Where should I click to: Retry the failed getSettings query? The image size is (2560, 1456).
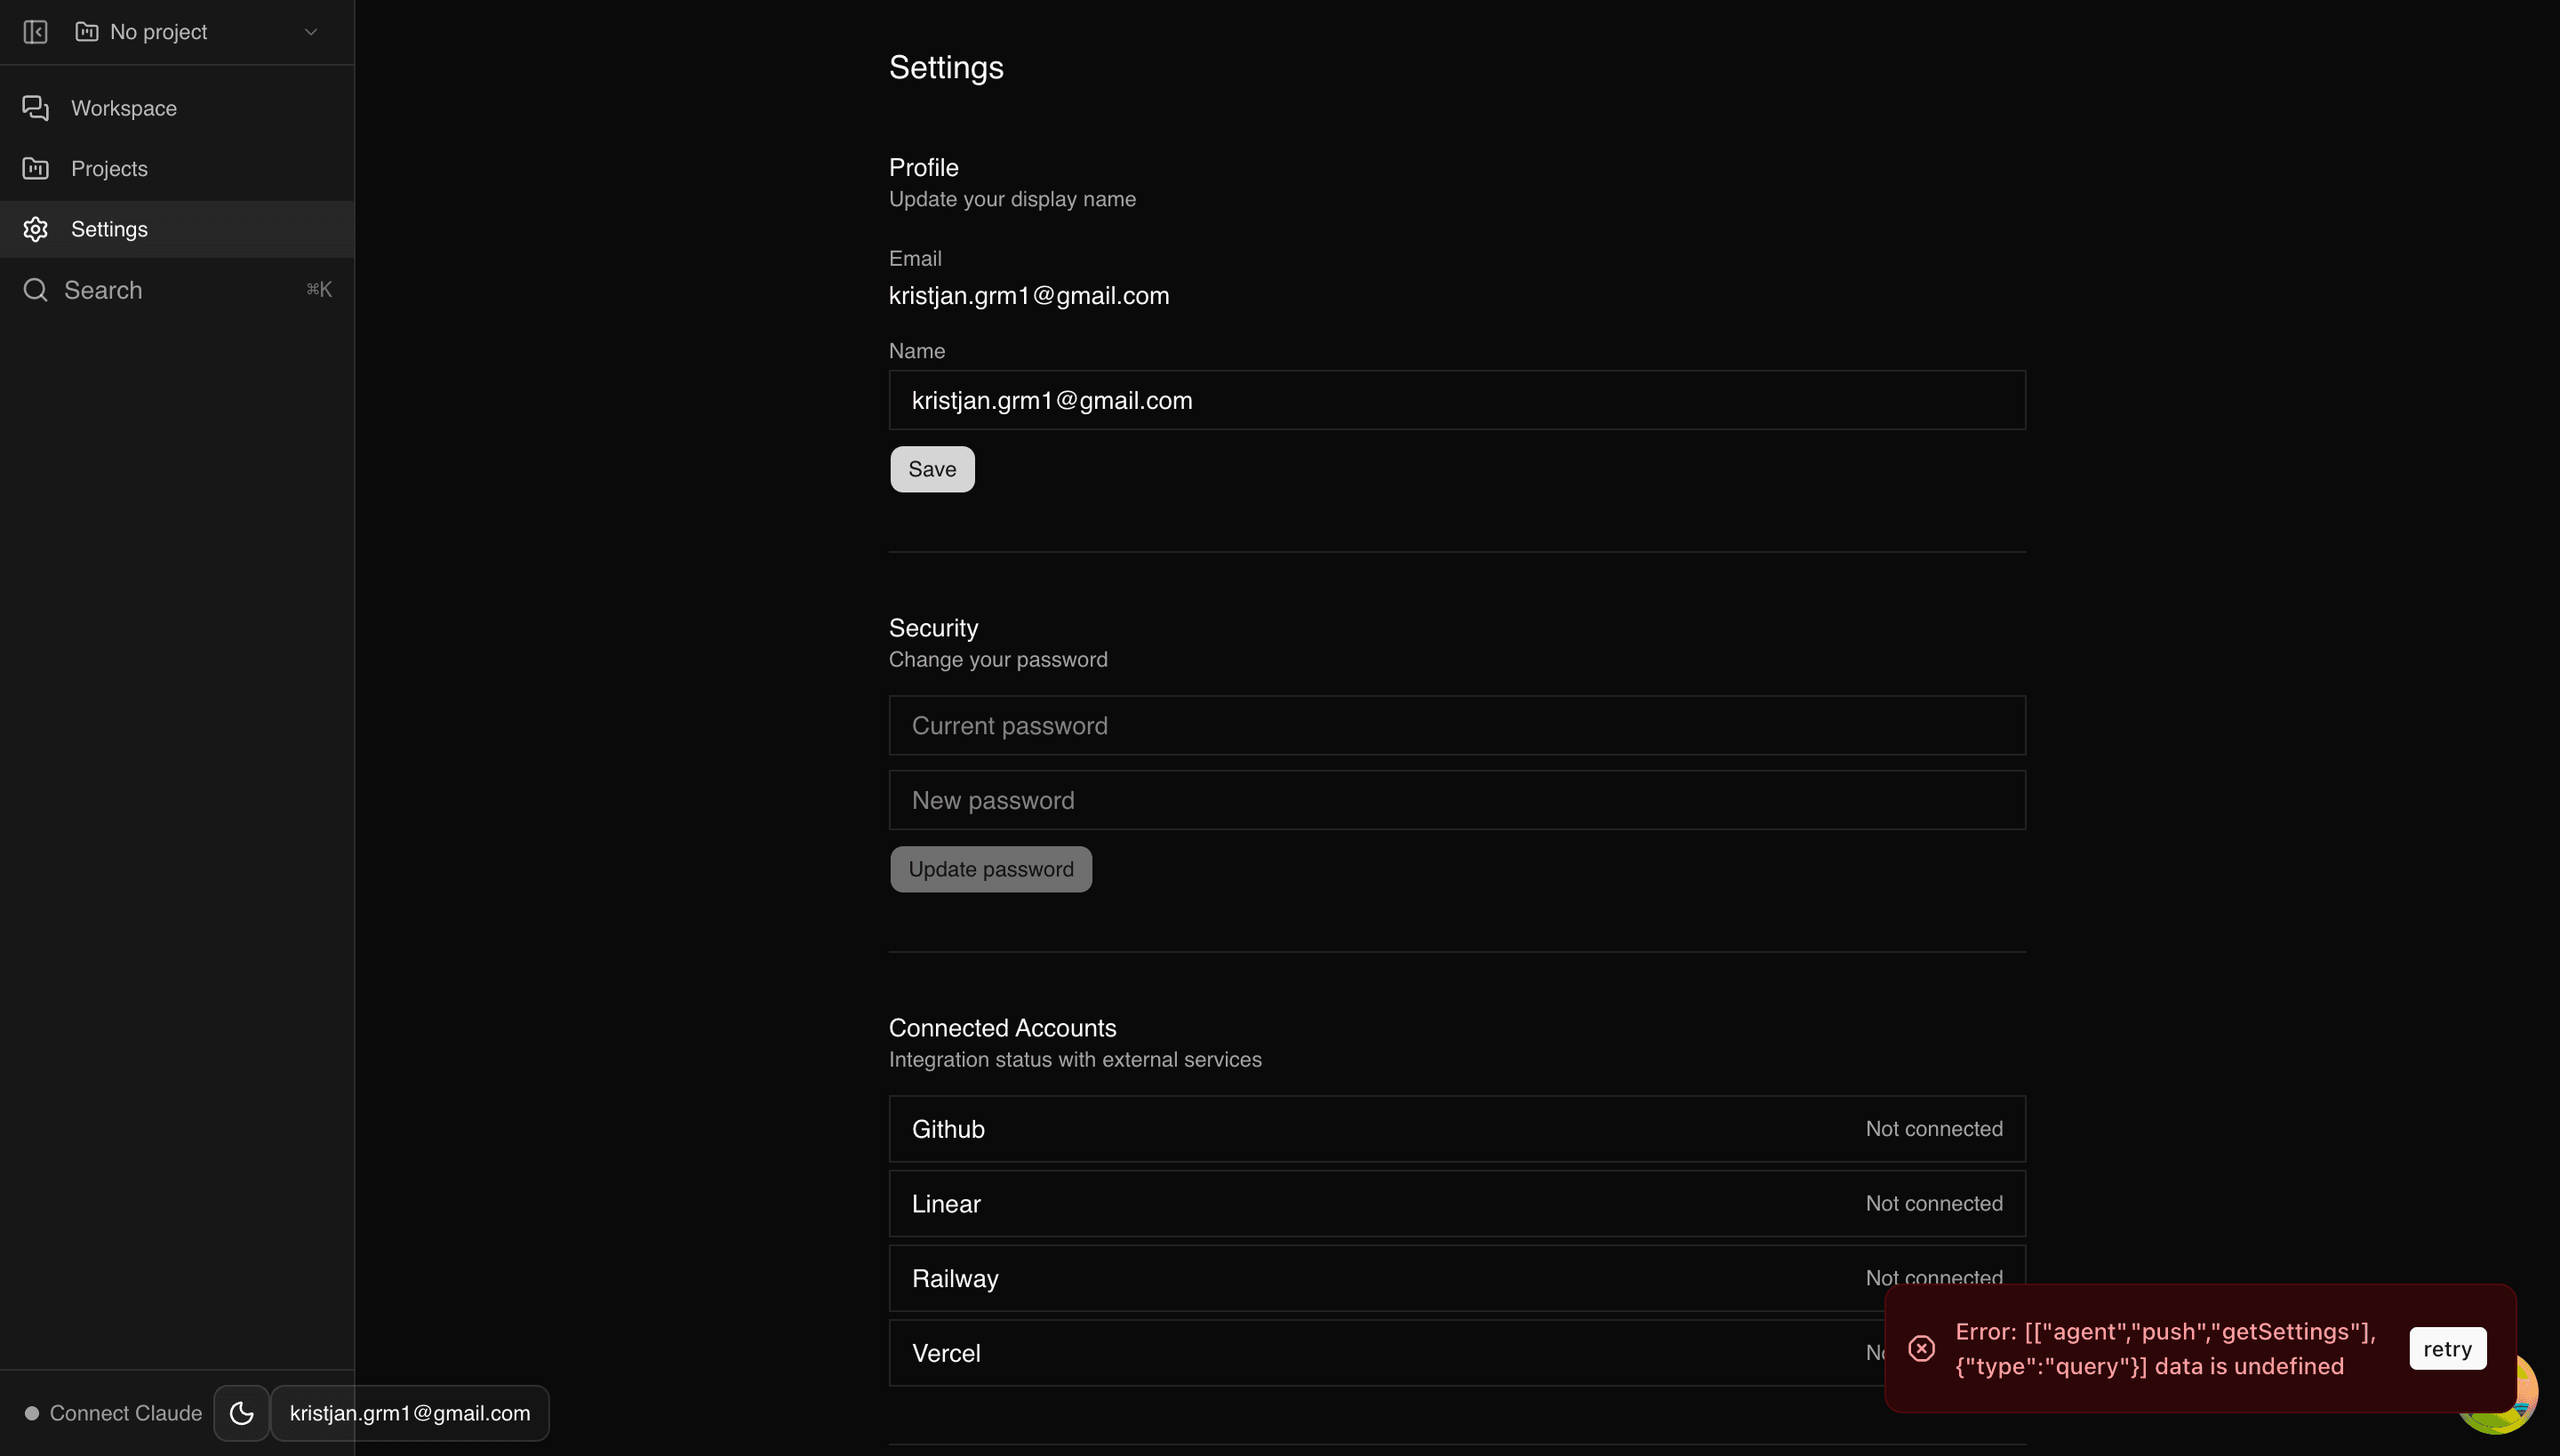click(x=2447, y=1349)
